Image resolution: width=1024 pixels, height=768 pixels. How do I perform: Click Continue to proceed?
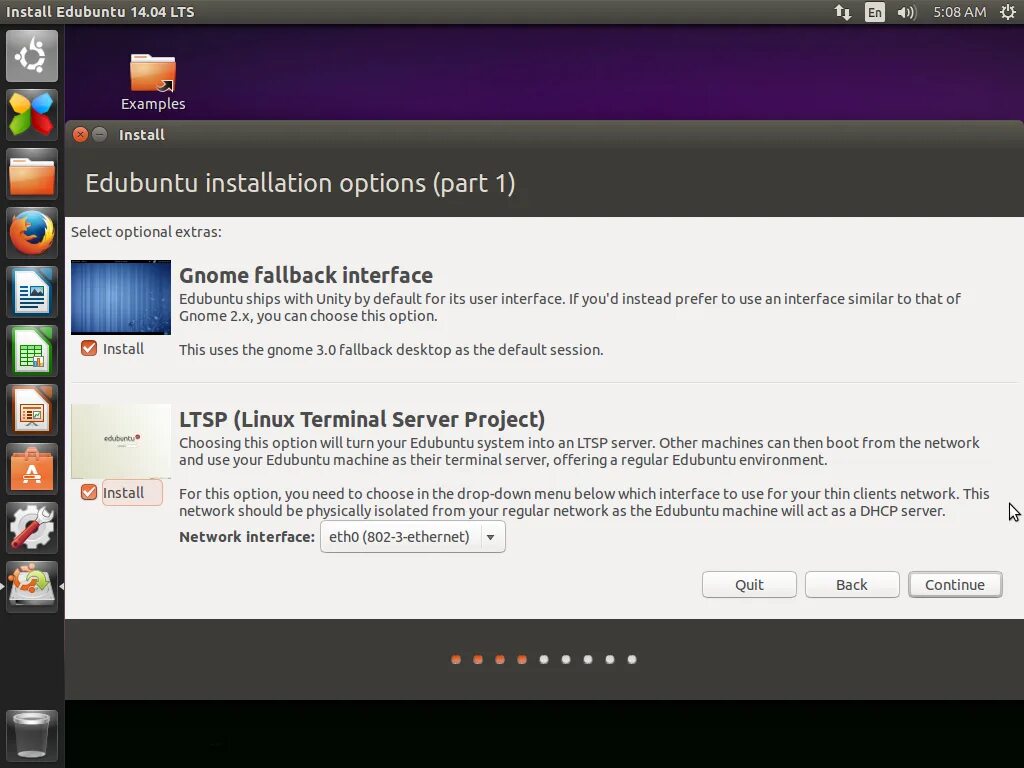point(955,584)
